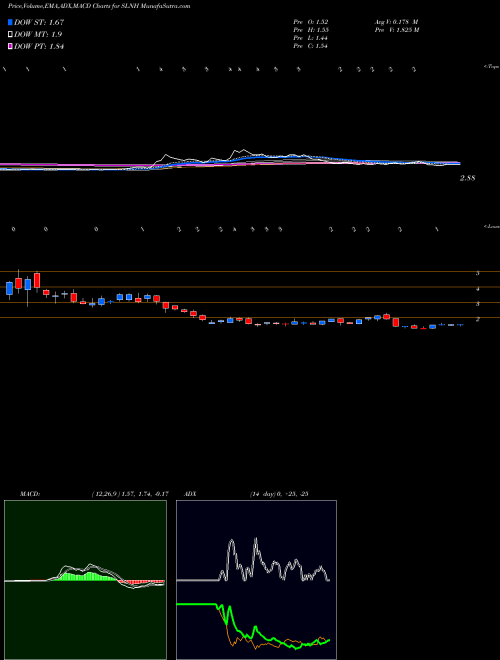Select the 'DOW MT: 1.9' legend label
Screen dimensions: 500x660
pos(38,35)
